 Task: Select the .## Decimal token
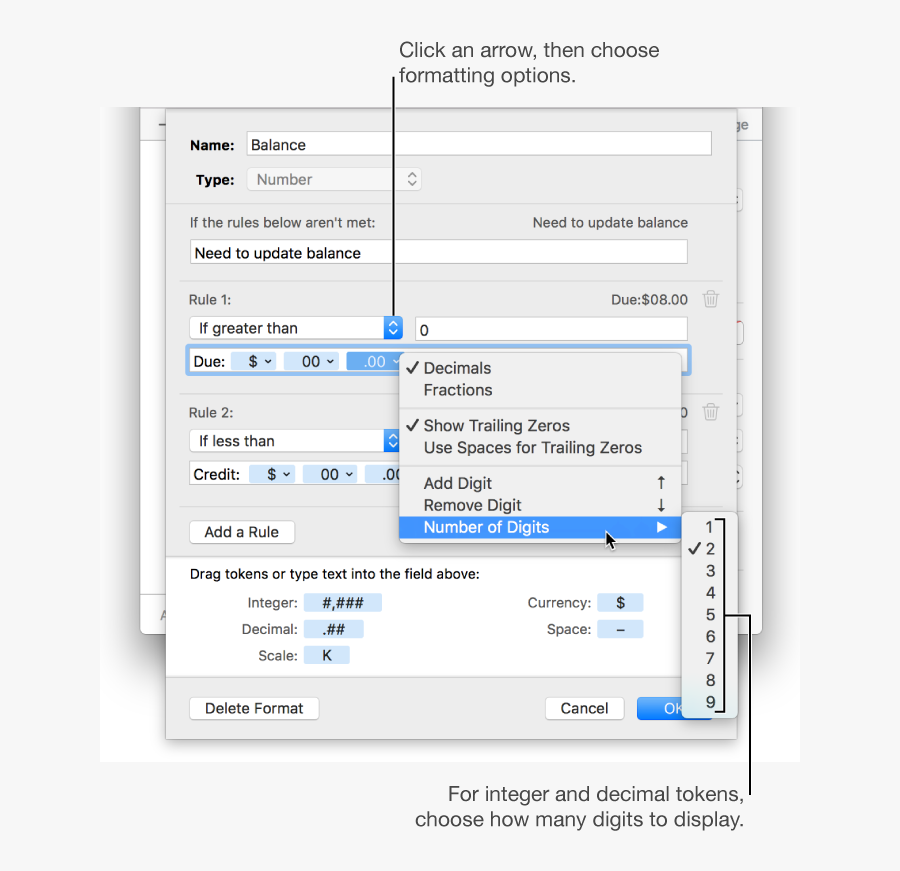click(334, 628)
